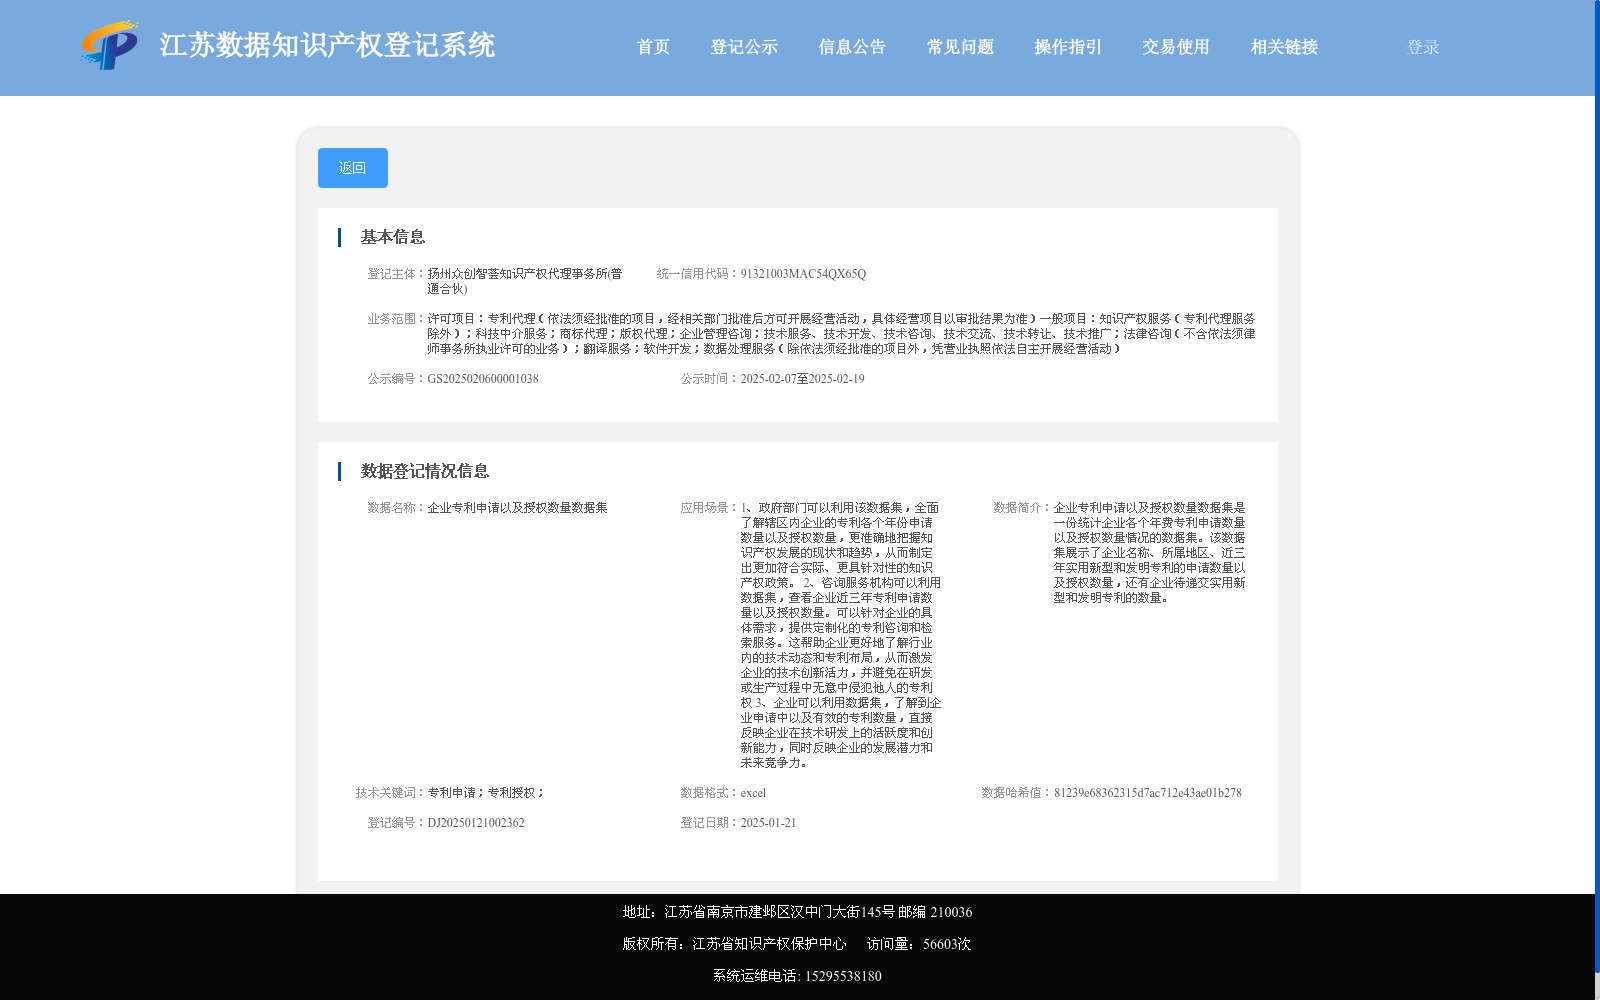
Task: Click the 返回 back button
Action: 353,168
